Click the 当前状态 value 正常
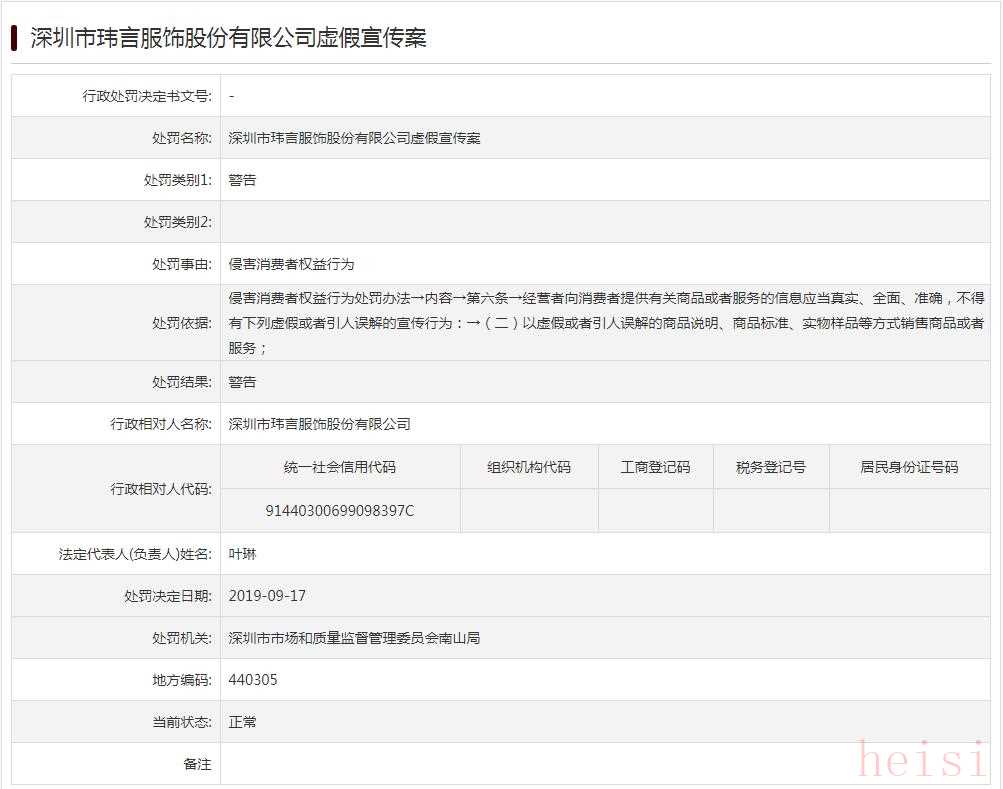This screenshot has width=1003, height=789. 242,722
